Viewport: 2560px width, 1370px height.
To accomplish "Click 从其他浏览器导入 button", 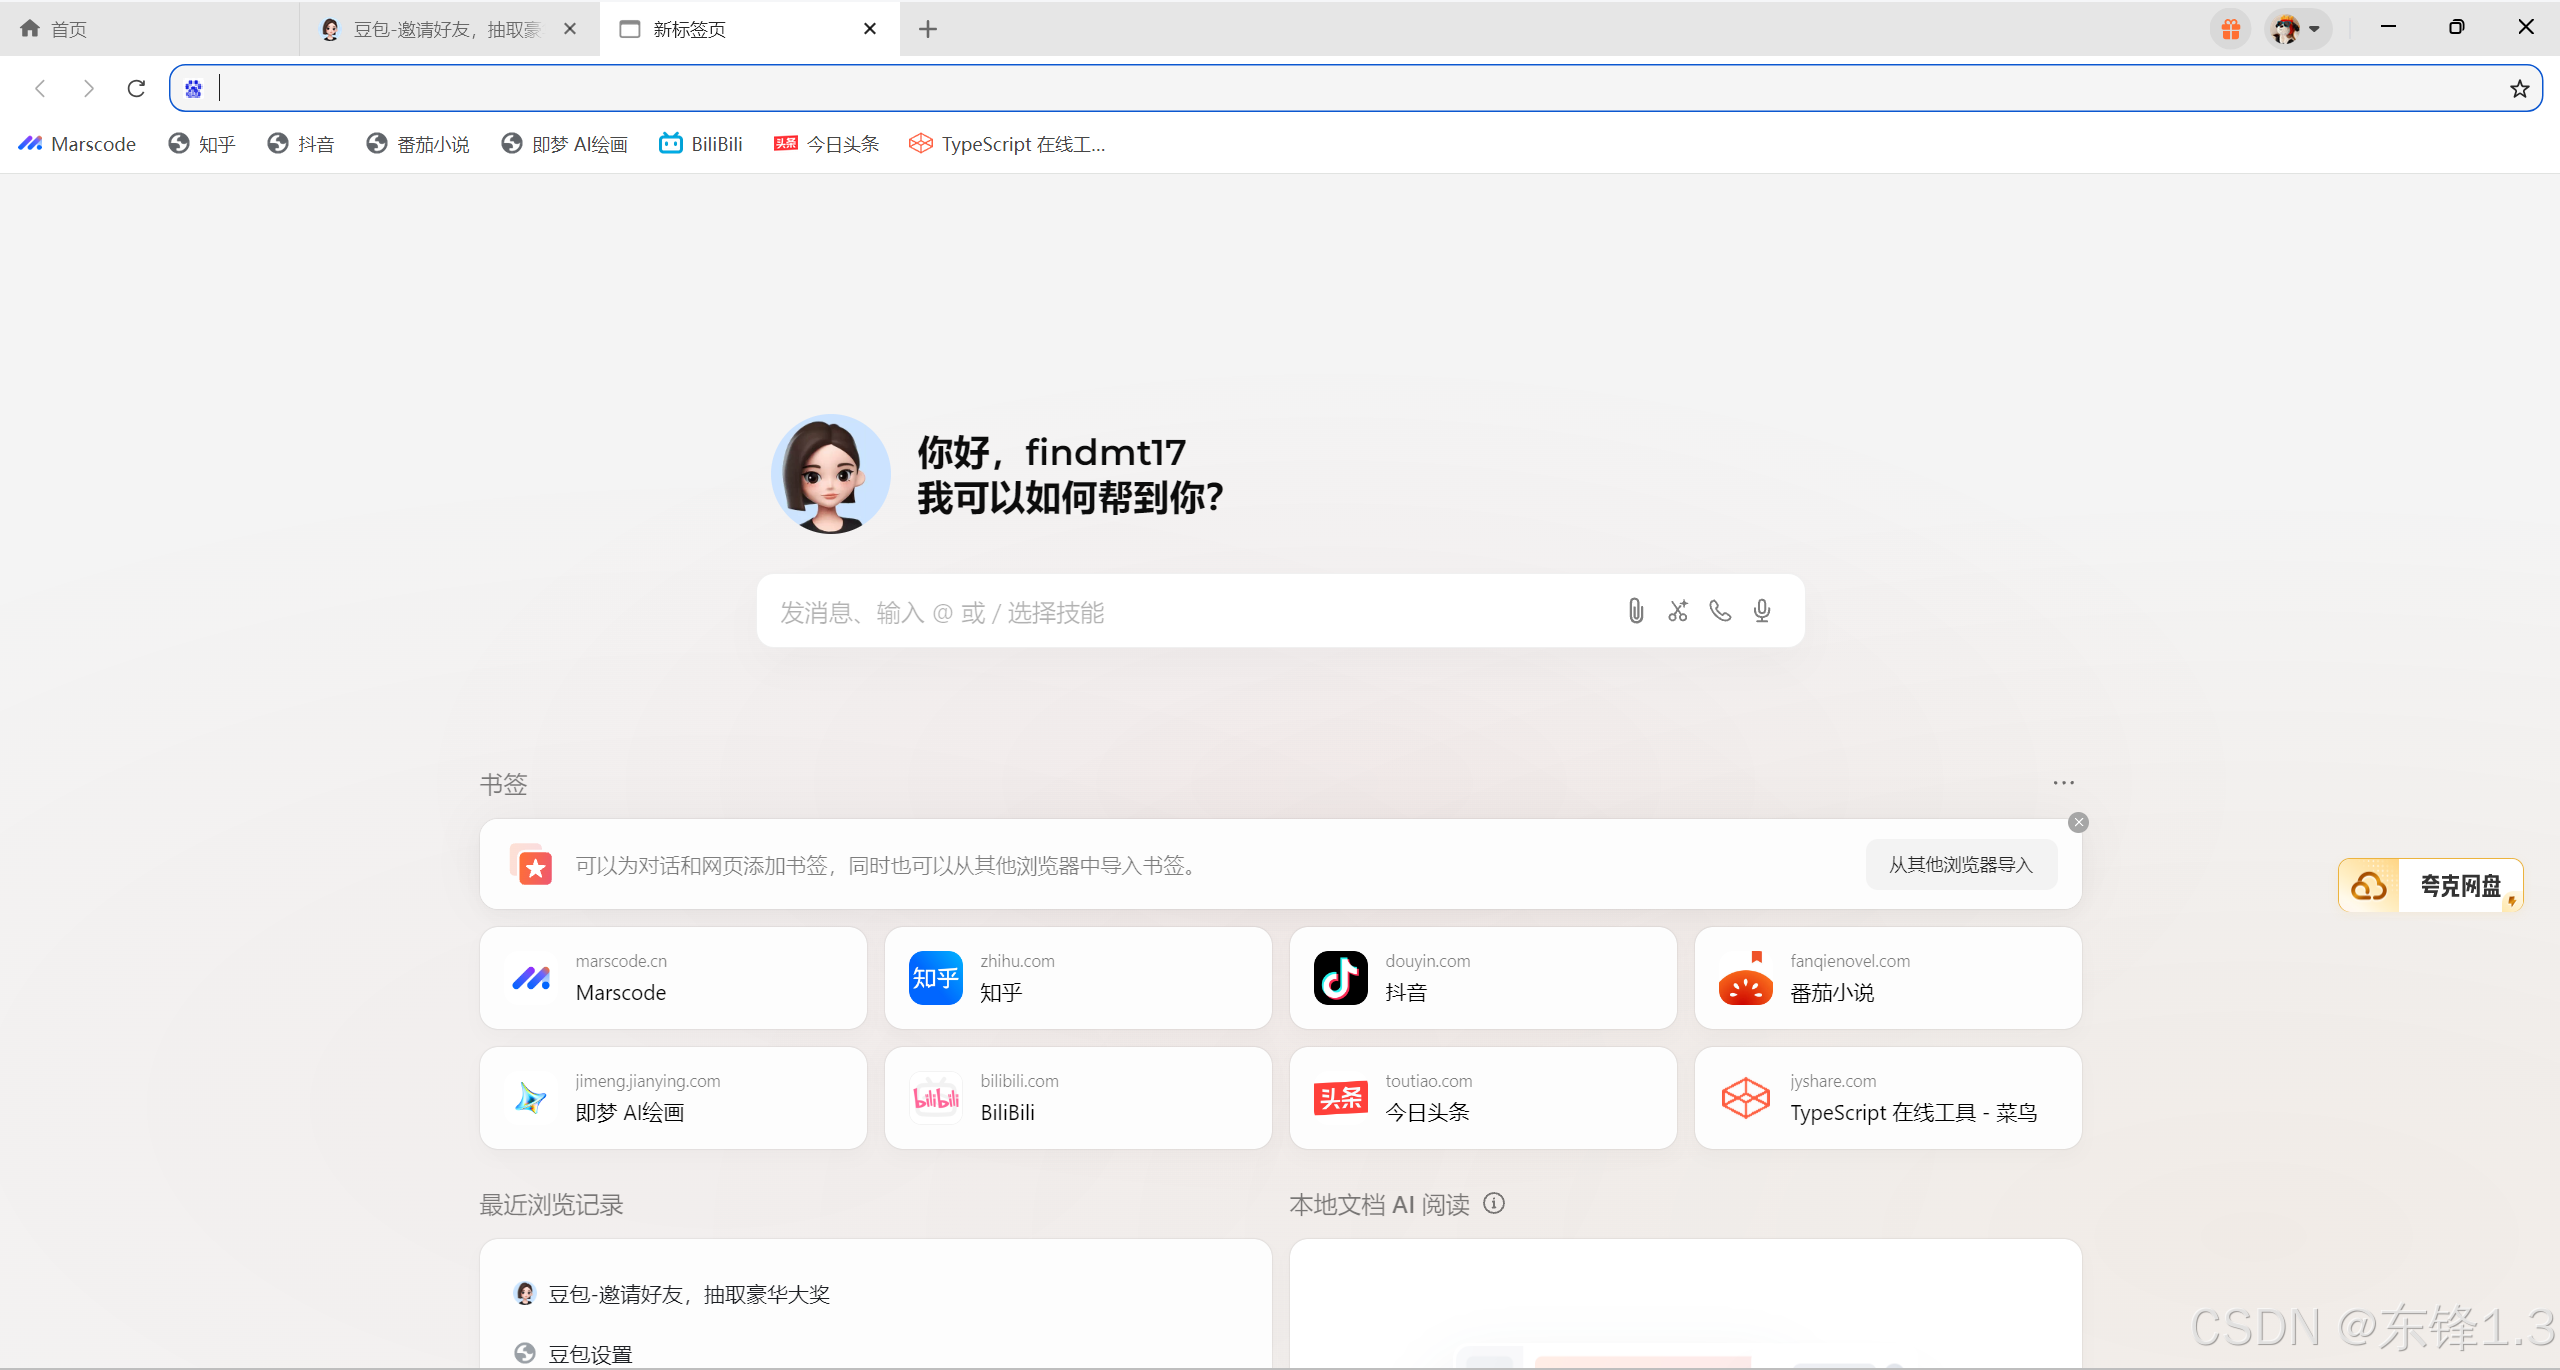I will [x=1960, y=865].
